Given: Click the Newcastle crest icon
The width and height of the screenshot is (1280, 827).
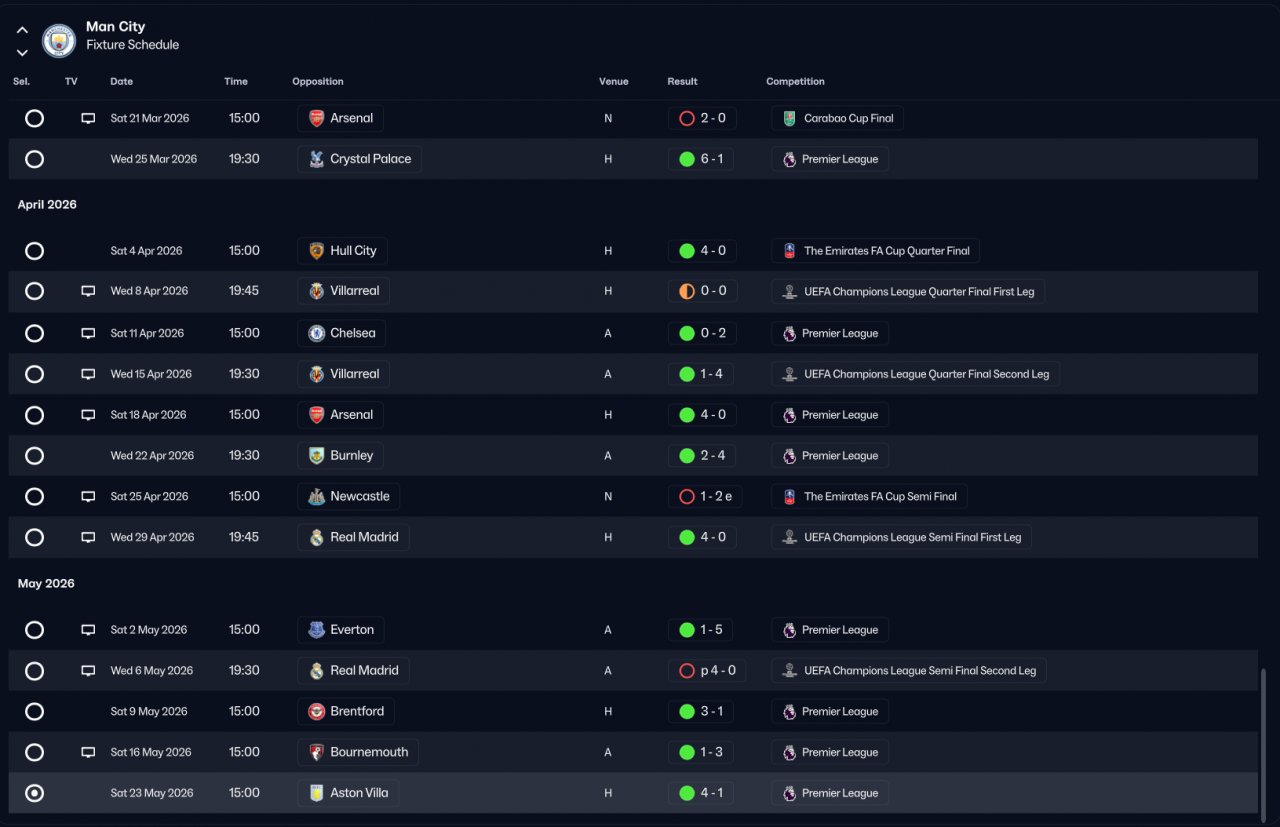Looking at the screenshot, I should (316, 496).
